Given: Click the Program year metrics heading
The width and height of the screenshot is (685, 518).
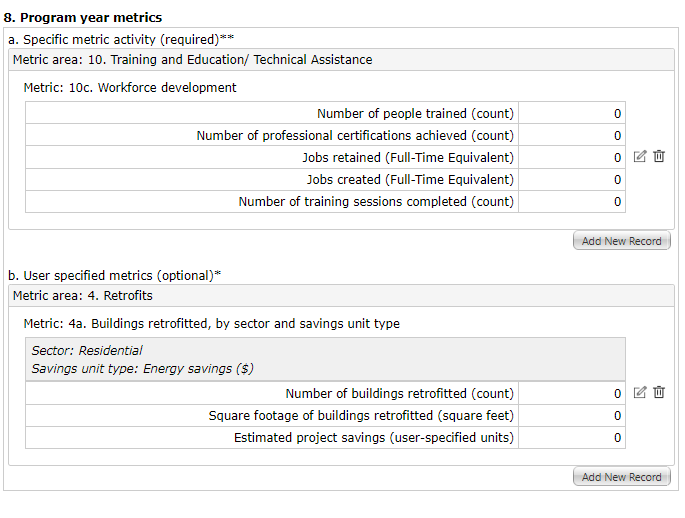Looking at the screenshot, I should coord(83,18).
